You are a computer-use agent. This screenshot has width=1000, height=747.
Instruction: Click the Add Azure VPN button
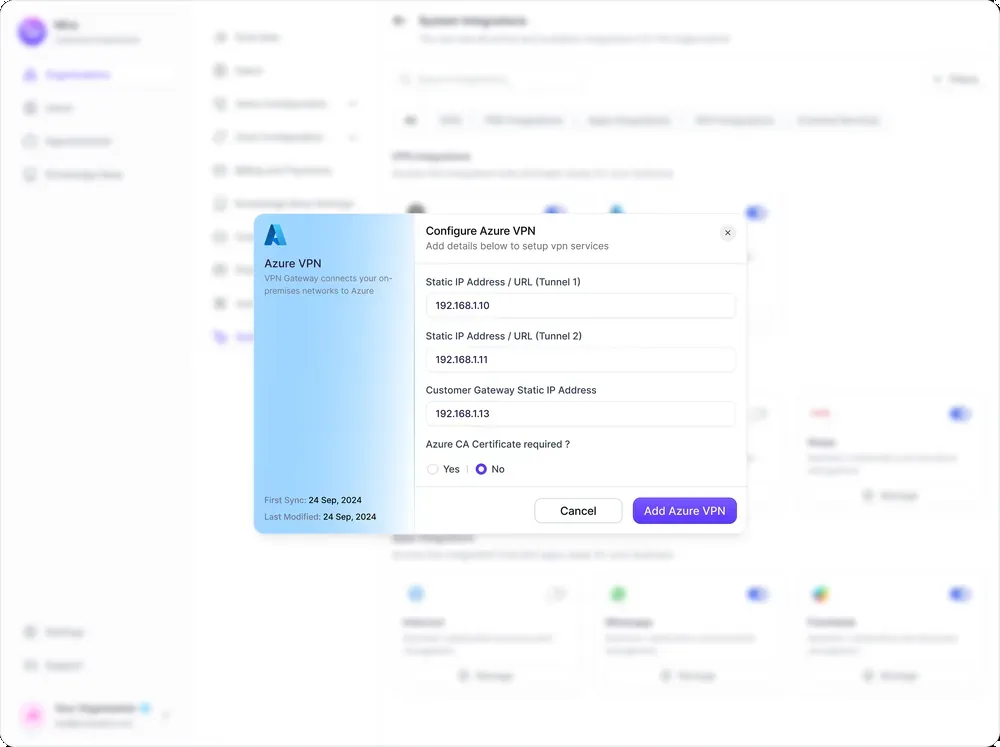coord(684,511)
